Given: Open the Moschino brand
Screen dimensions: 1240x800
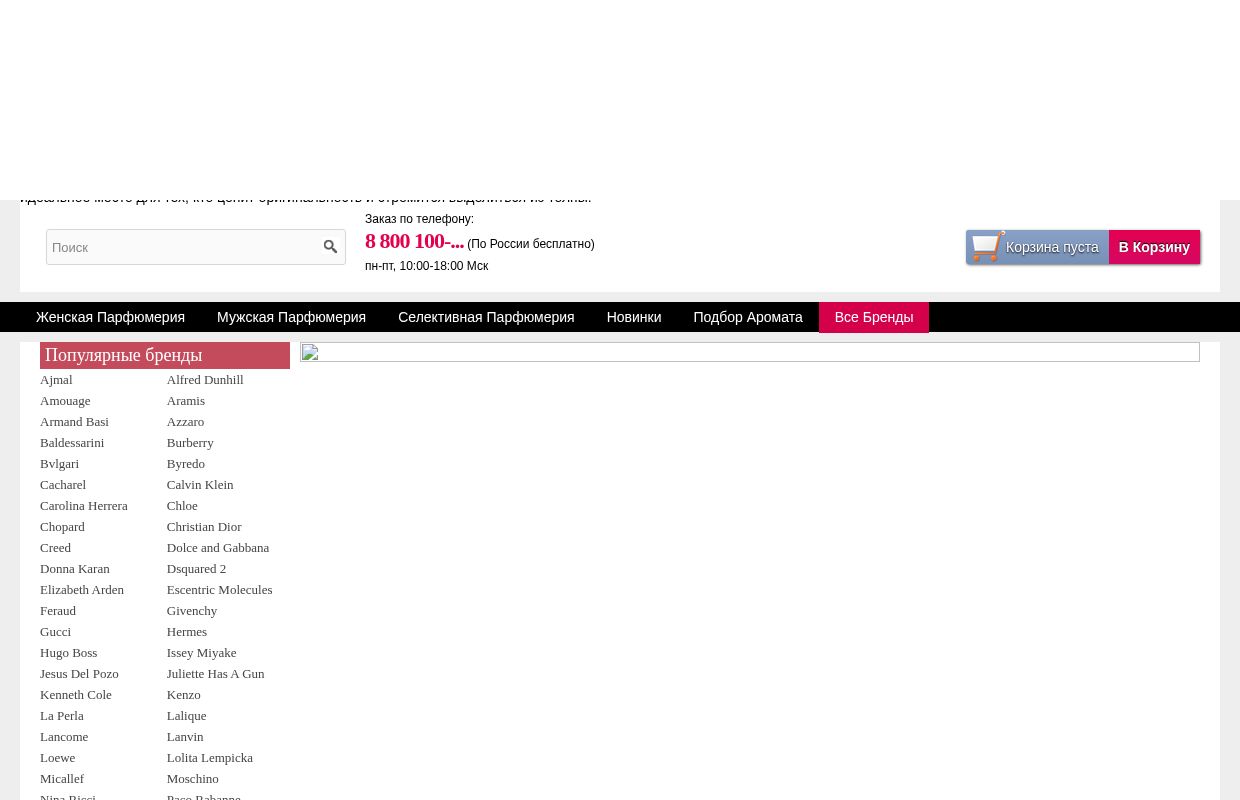Looking at the screenshot, I should point(192,779).
